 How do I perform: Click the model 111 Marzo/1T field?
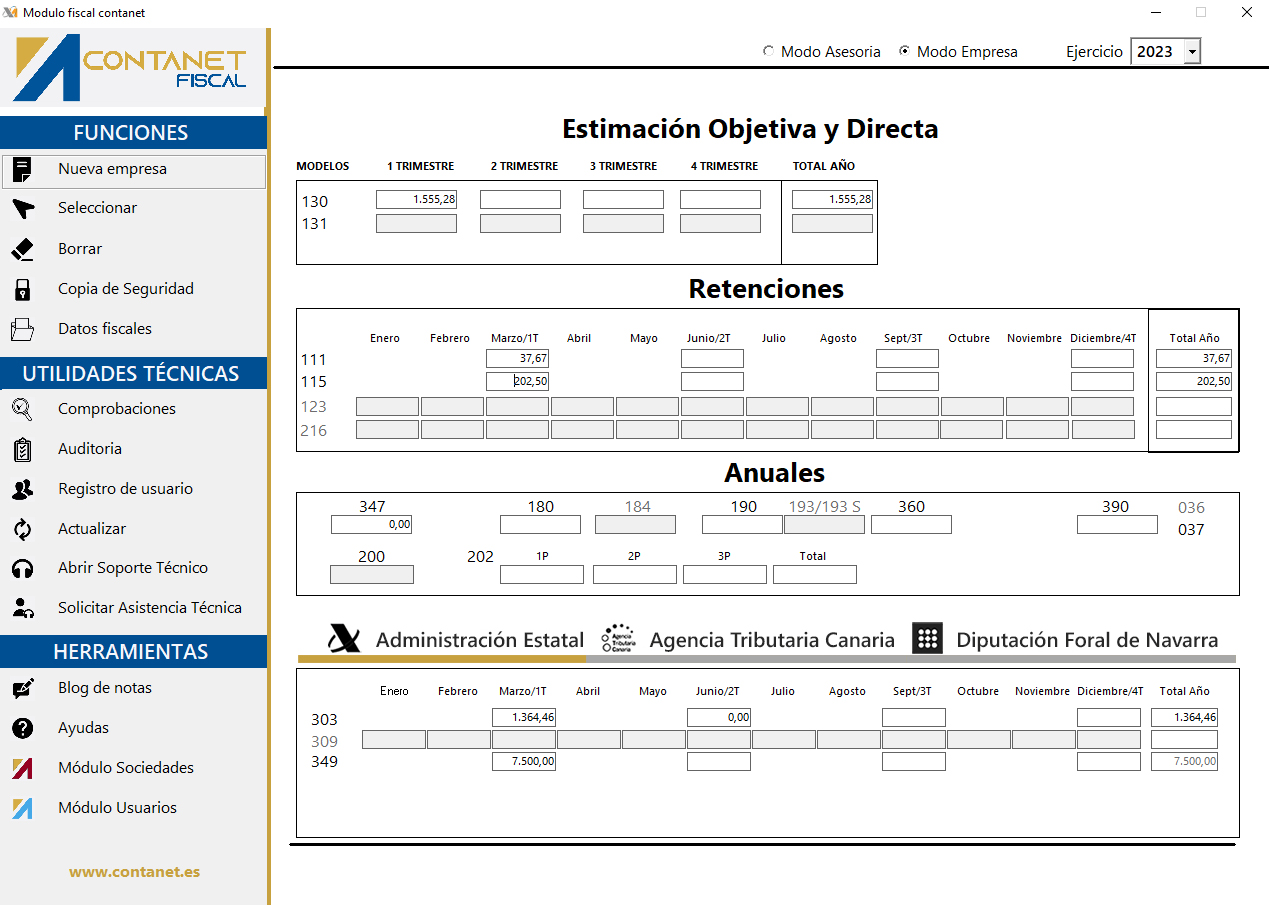coord(517,359)
